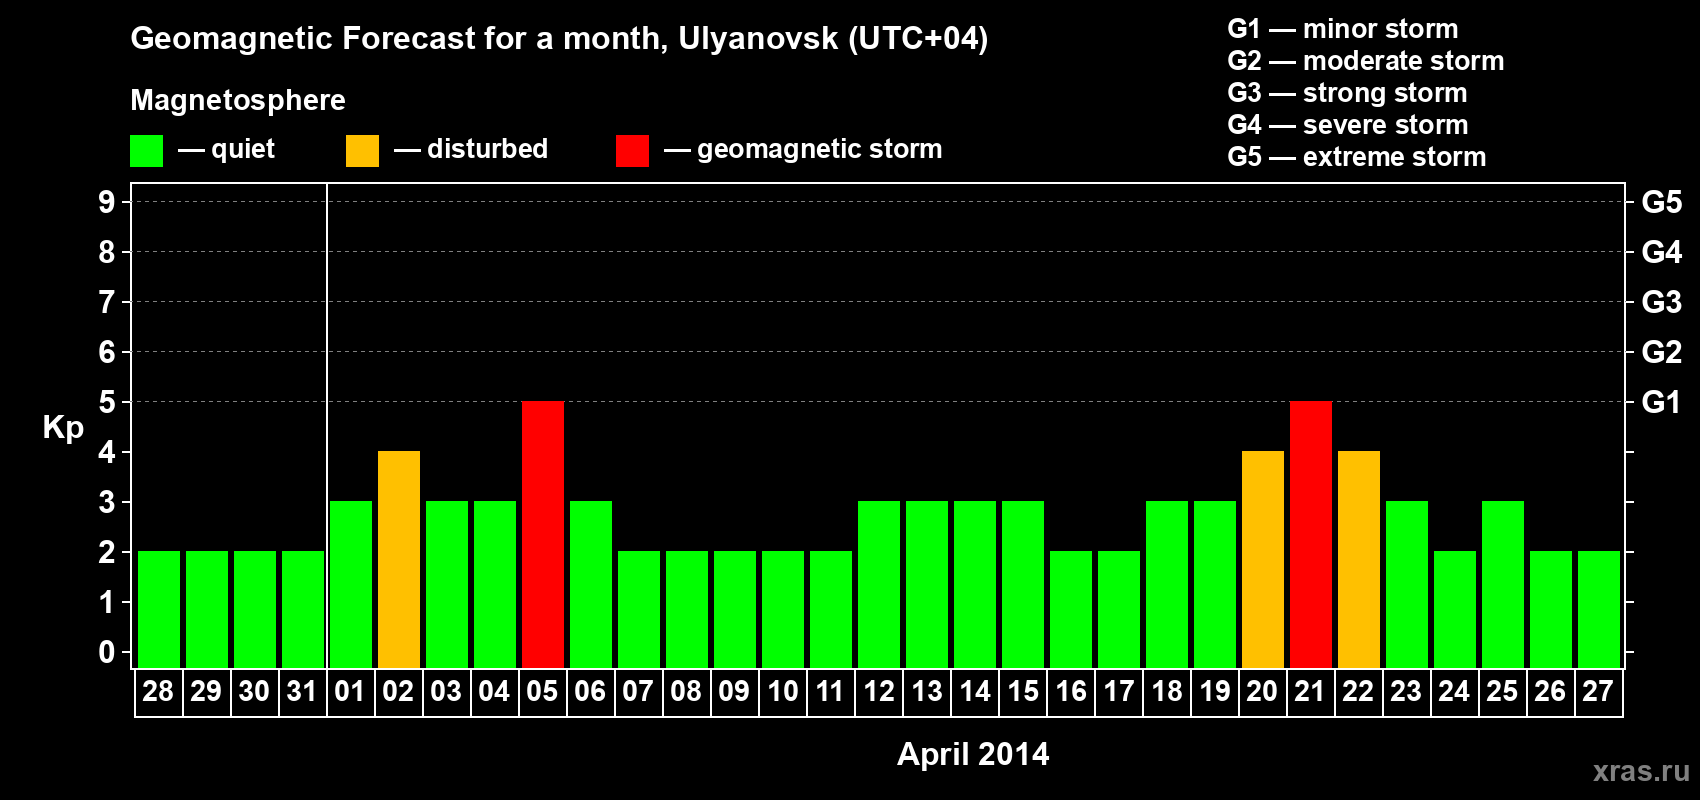Click the Magnetosphere heading
Image resolution: width=1700 pixels, height=800 pixels.
click(238, 100)
